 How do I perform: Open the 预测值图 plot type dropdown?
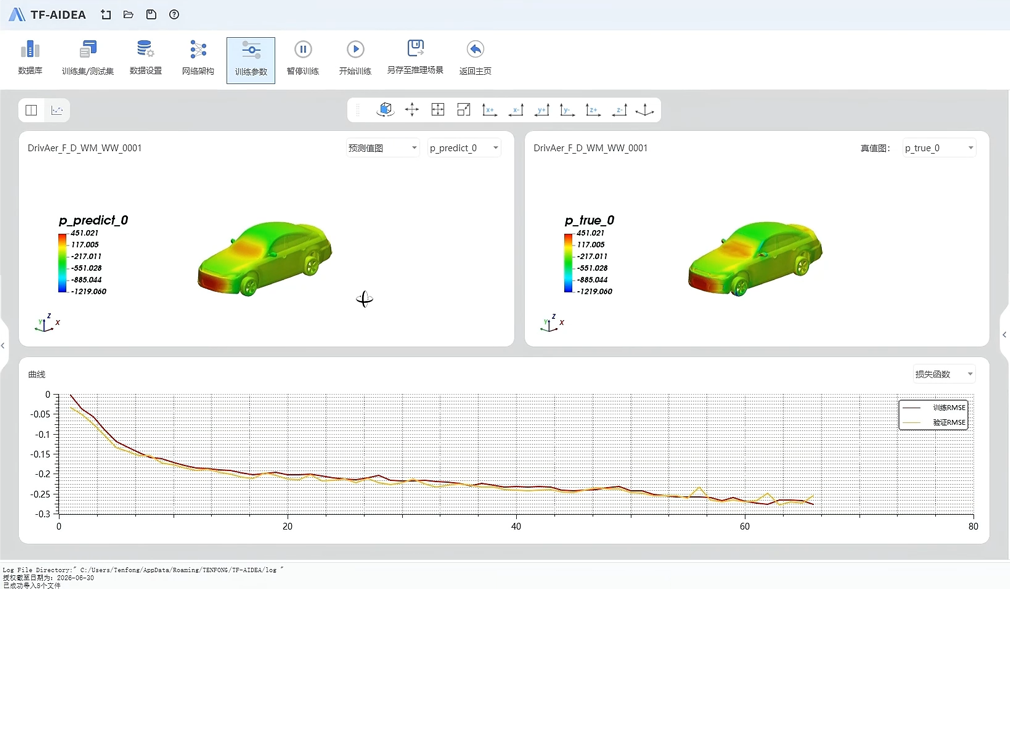tap(382, 148)
